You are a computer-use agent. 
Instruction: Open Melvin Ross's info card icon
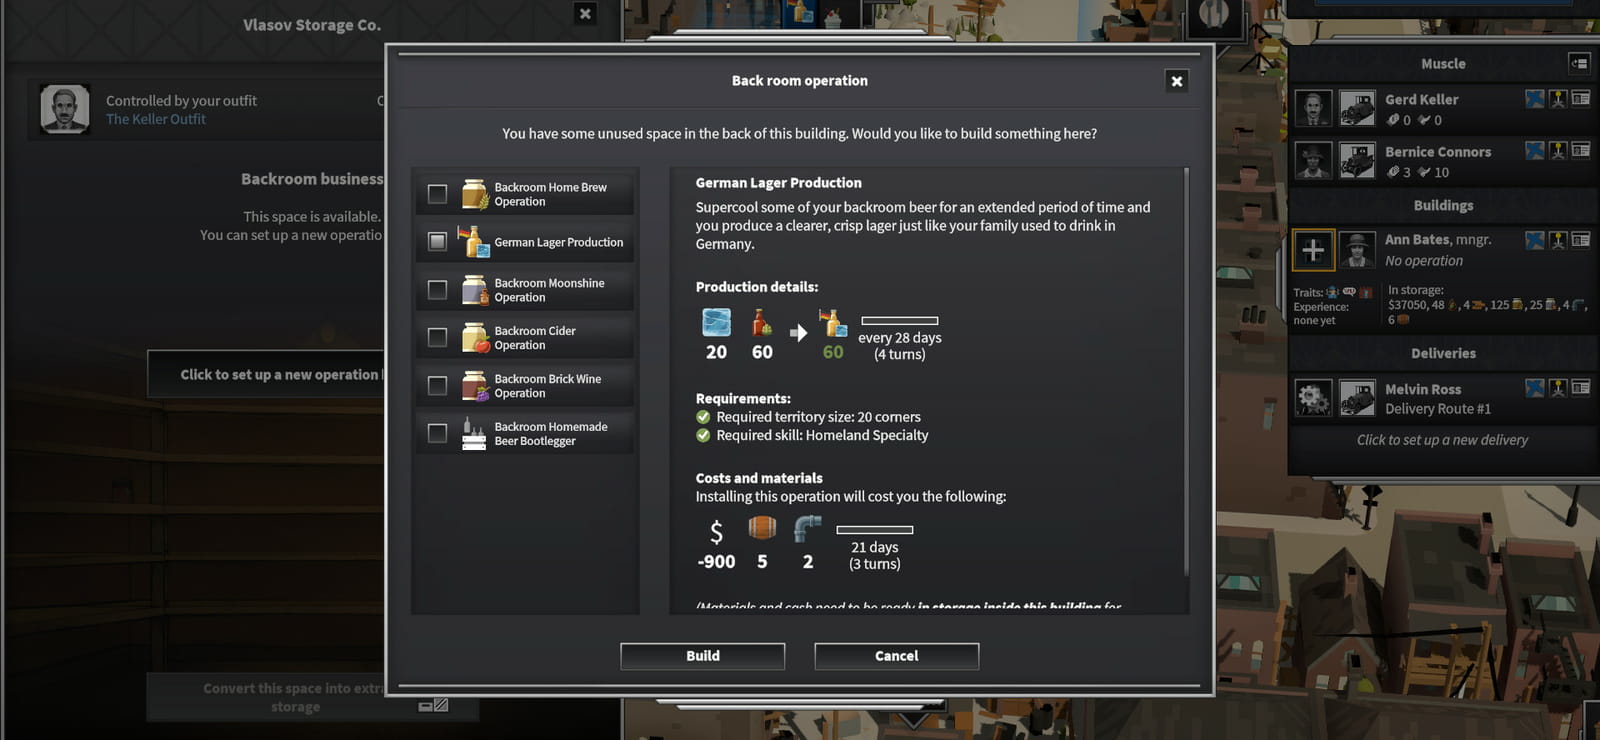[1581, 387]
